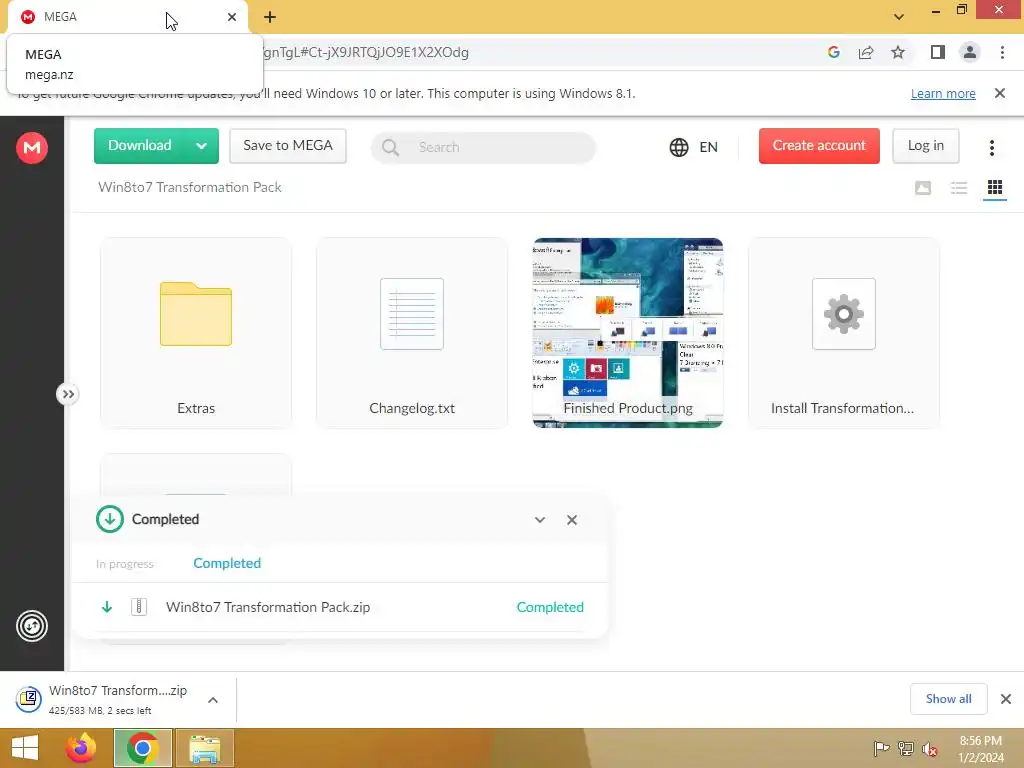Open the Changelog.txt file

point(412,333)
